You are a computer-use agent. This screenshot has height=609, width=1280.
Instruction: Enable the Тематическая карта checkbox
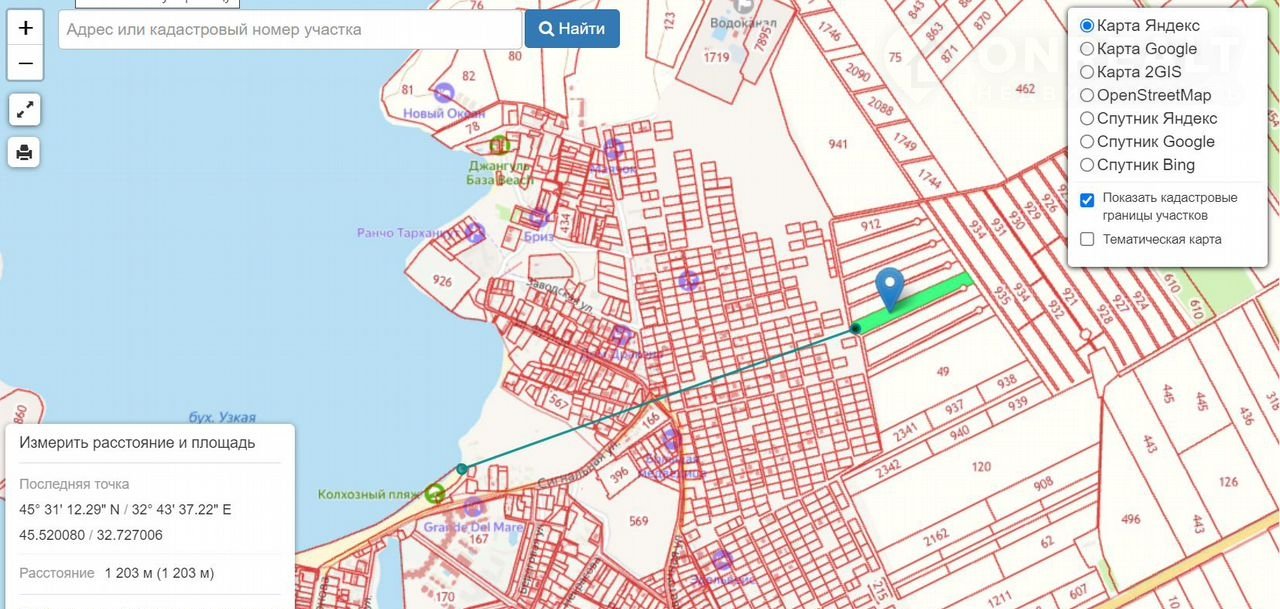(1087, 239)
